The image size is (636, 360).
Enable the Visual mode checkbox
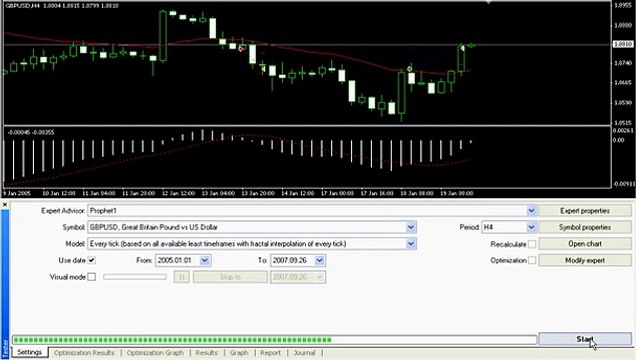pyautogui.click(x=92, y=277)
